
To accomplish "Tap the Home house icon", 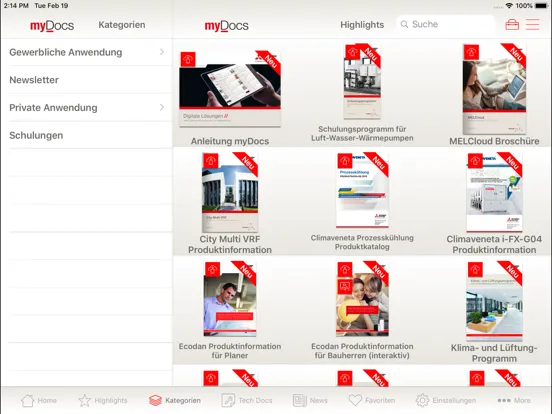I will 27,400.
